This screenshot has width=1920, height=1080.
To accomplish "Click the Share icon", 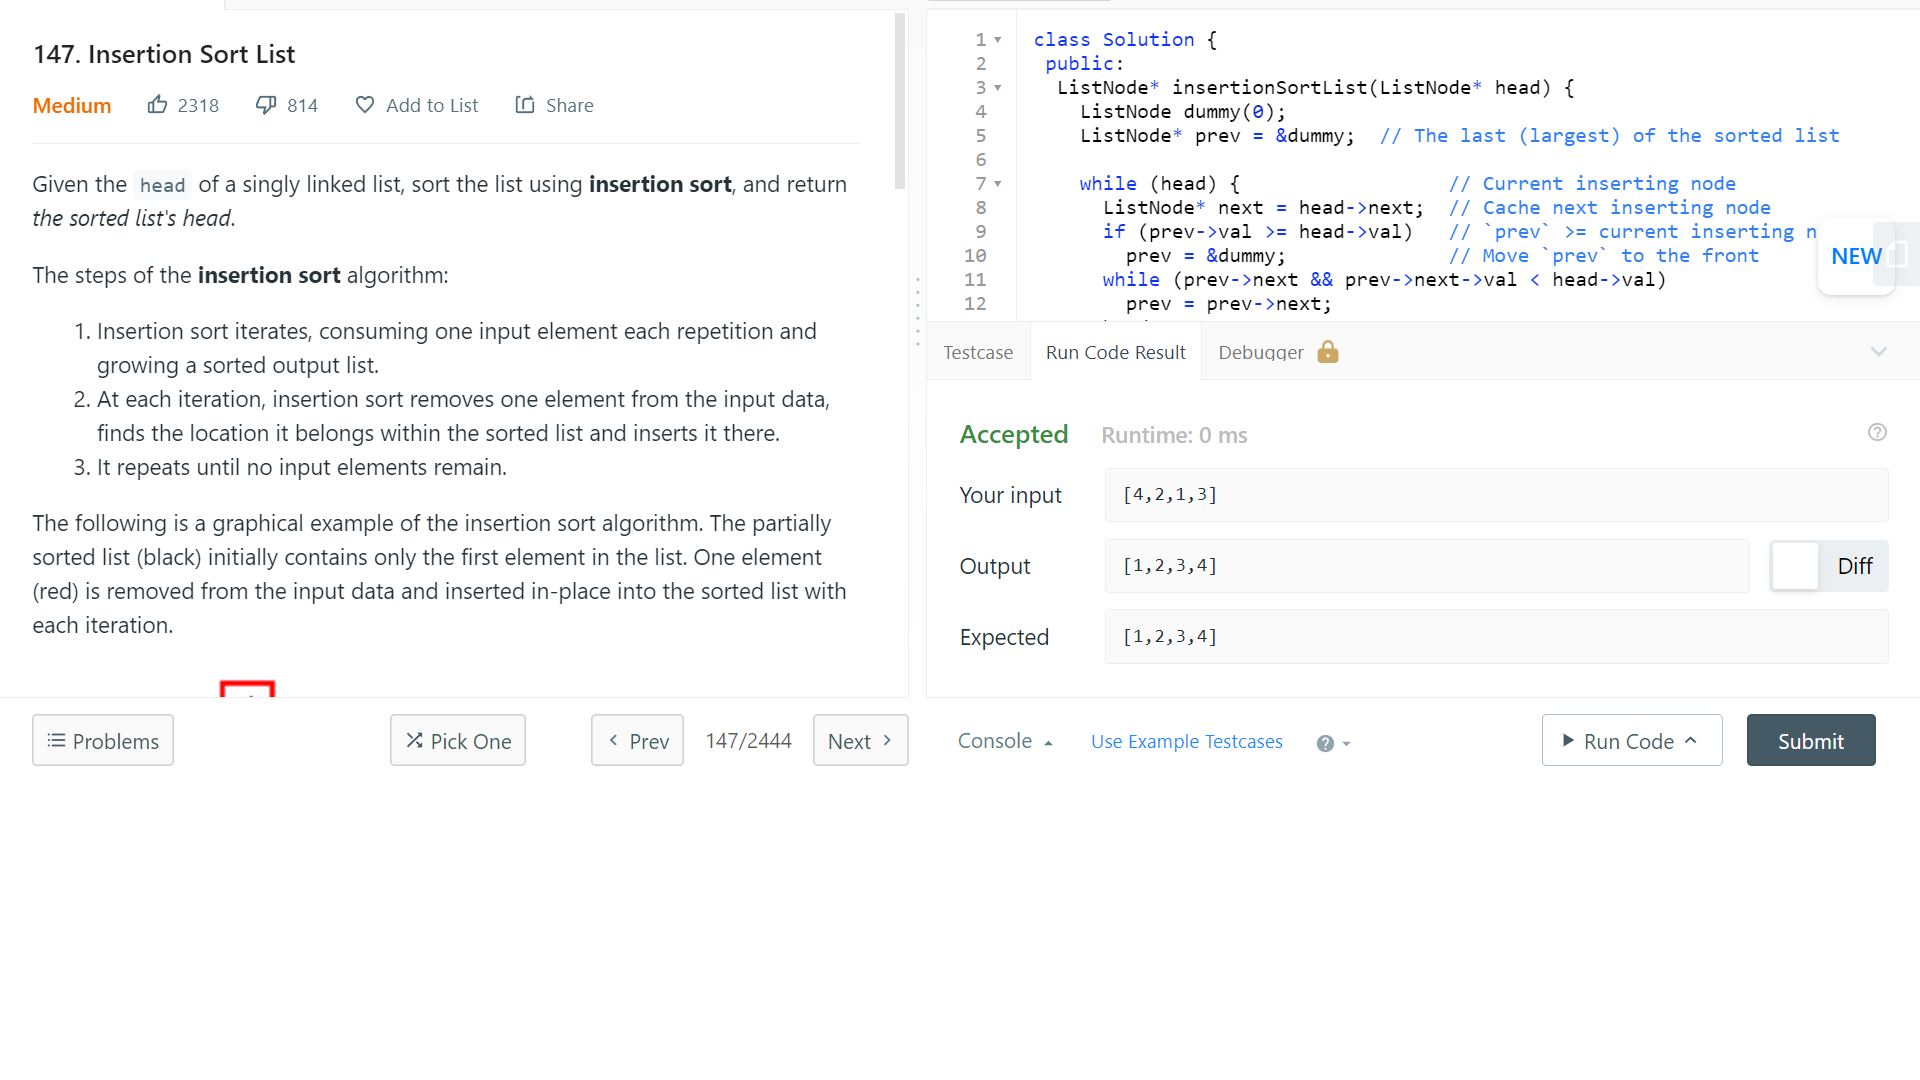I will tap(525, 105).
